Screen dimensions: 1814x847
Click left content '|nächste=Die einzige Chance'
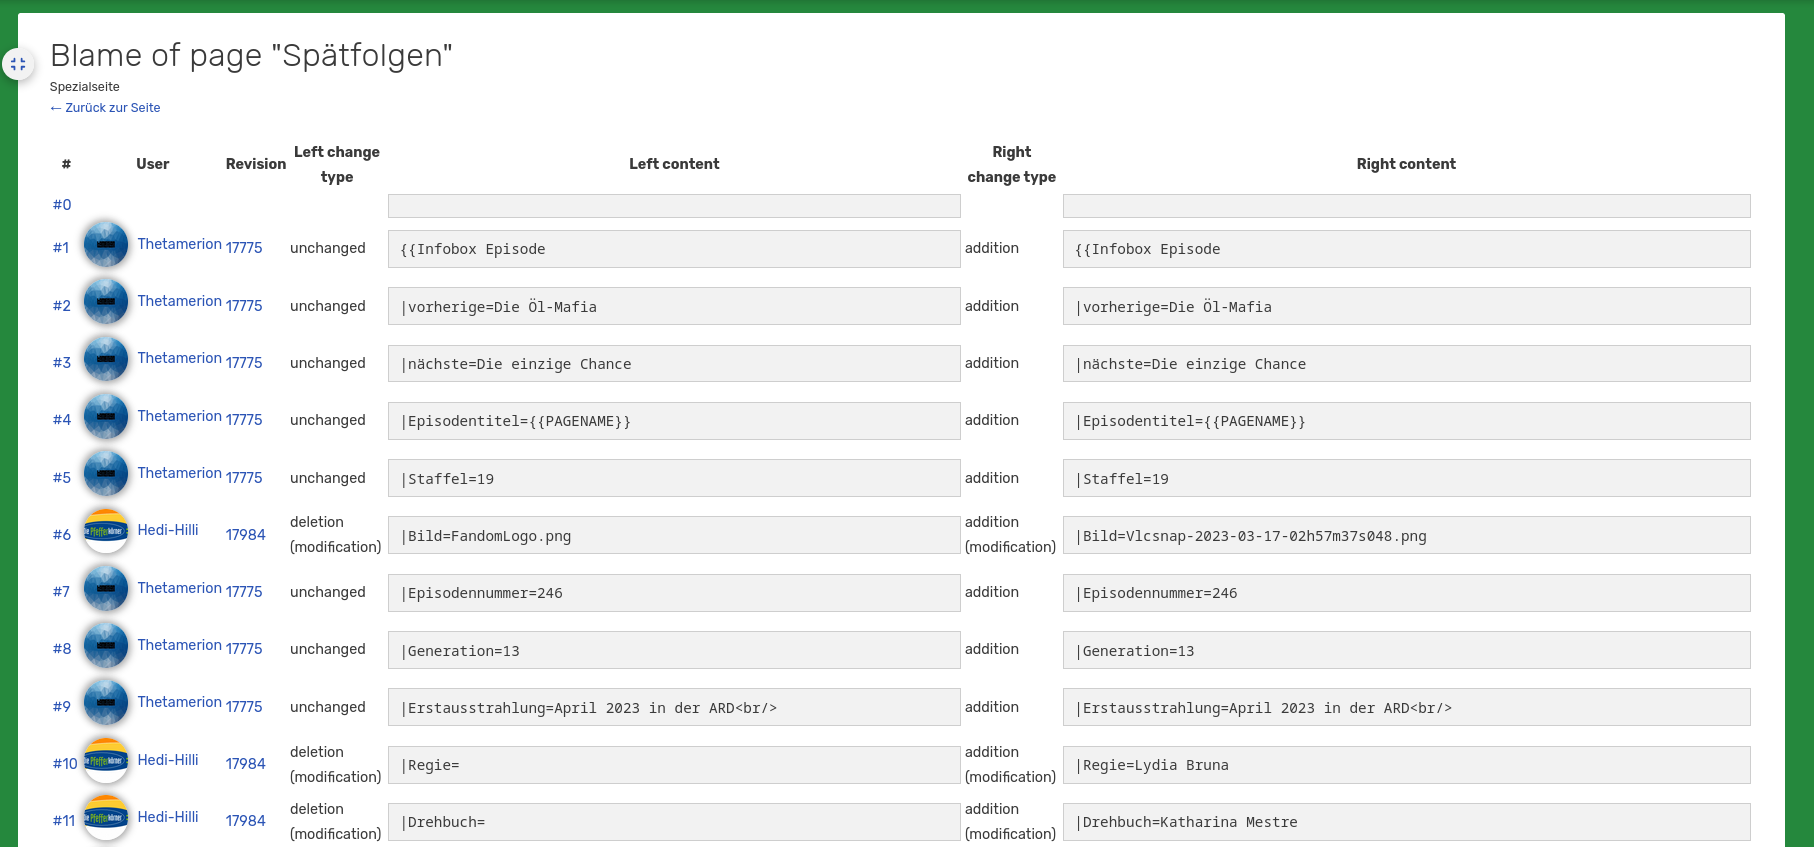pyautogui.click(x=674, y=364)
